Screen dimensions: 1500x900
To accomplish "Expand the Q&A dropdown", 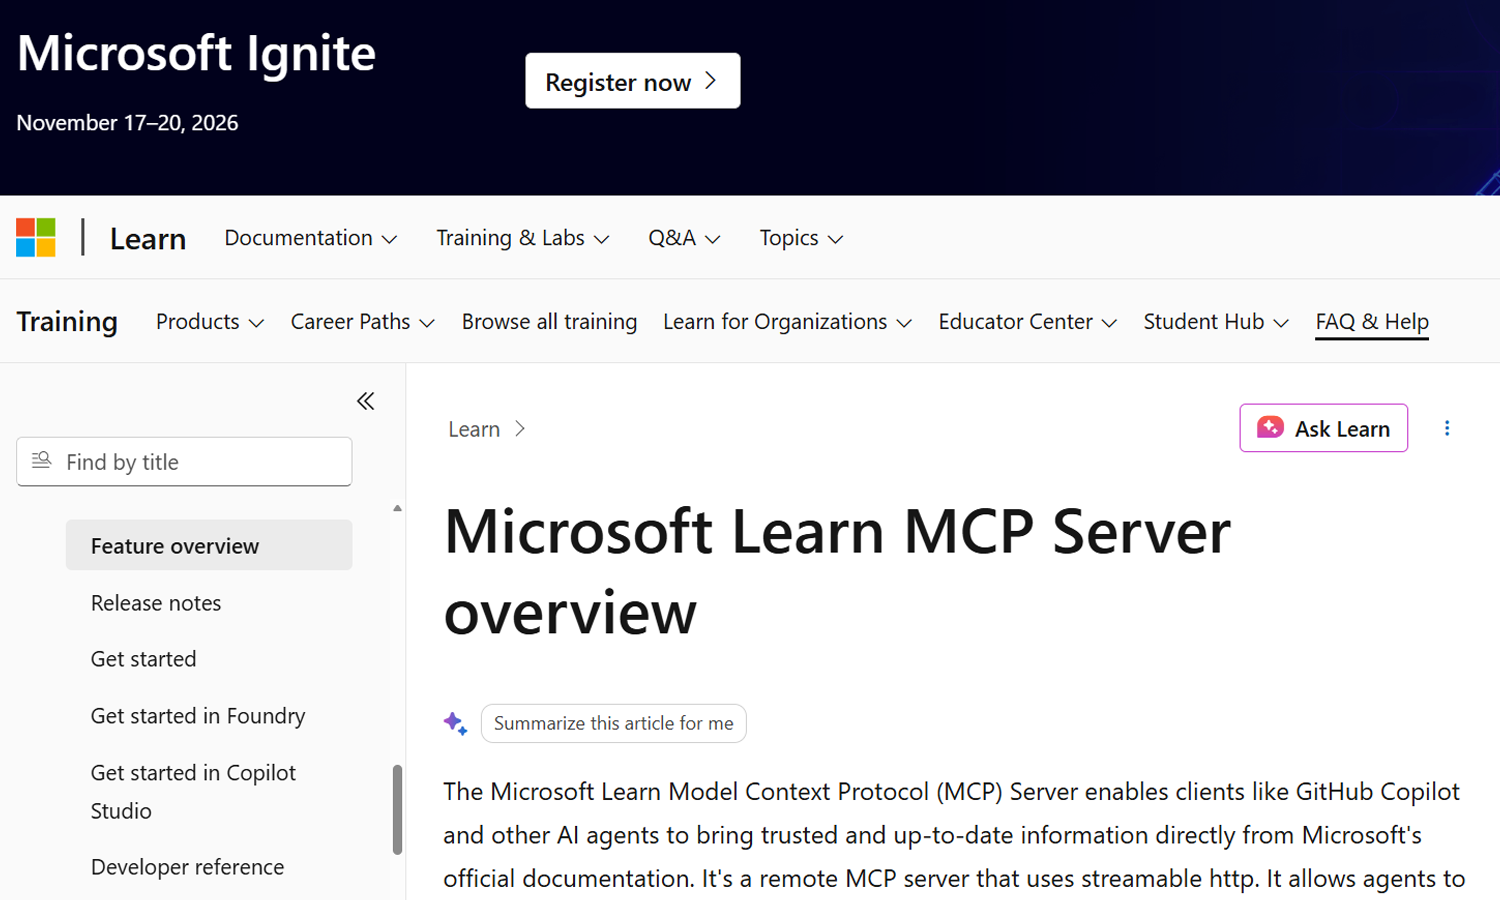I will [684, 238].
